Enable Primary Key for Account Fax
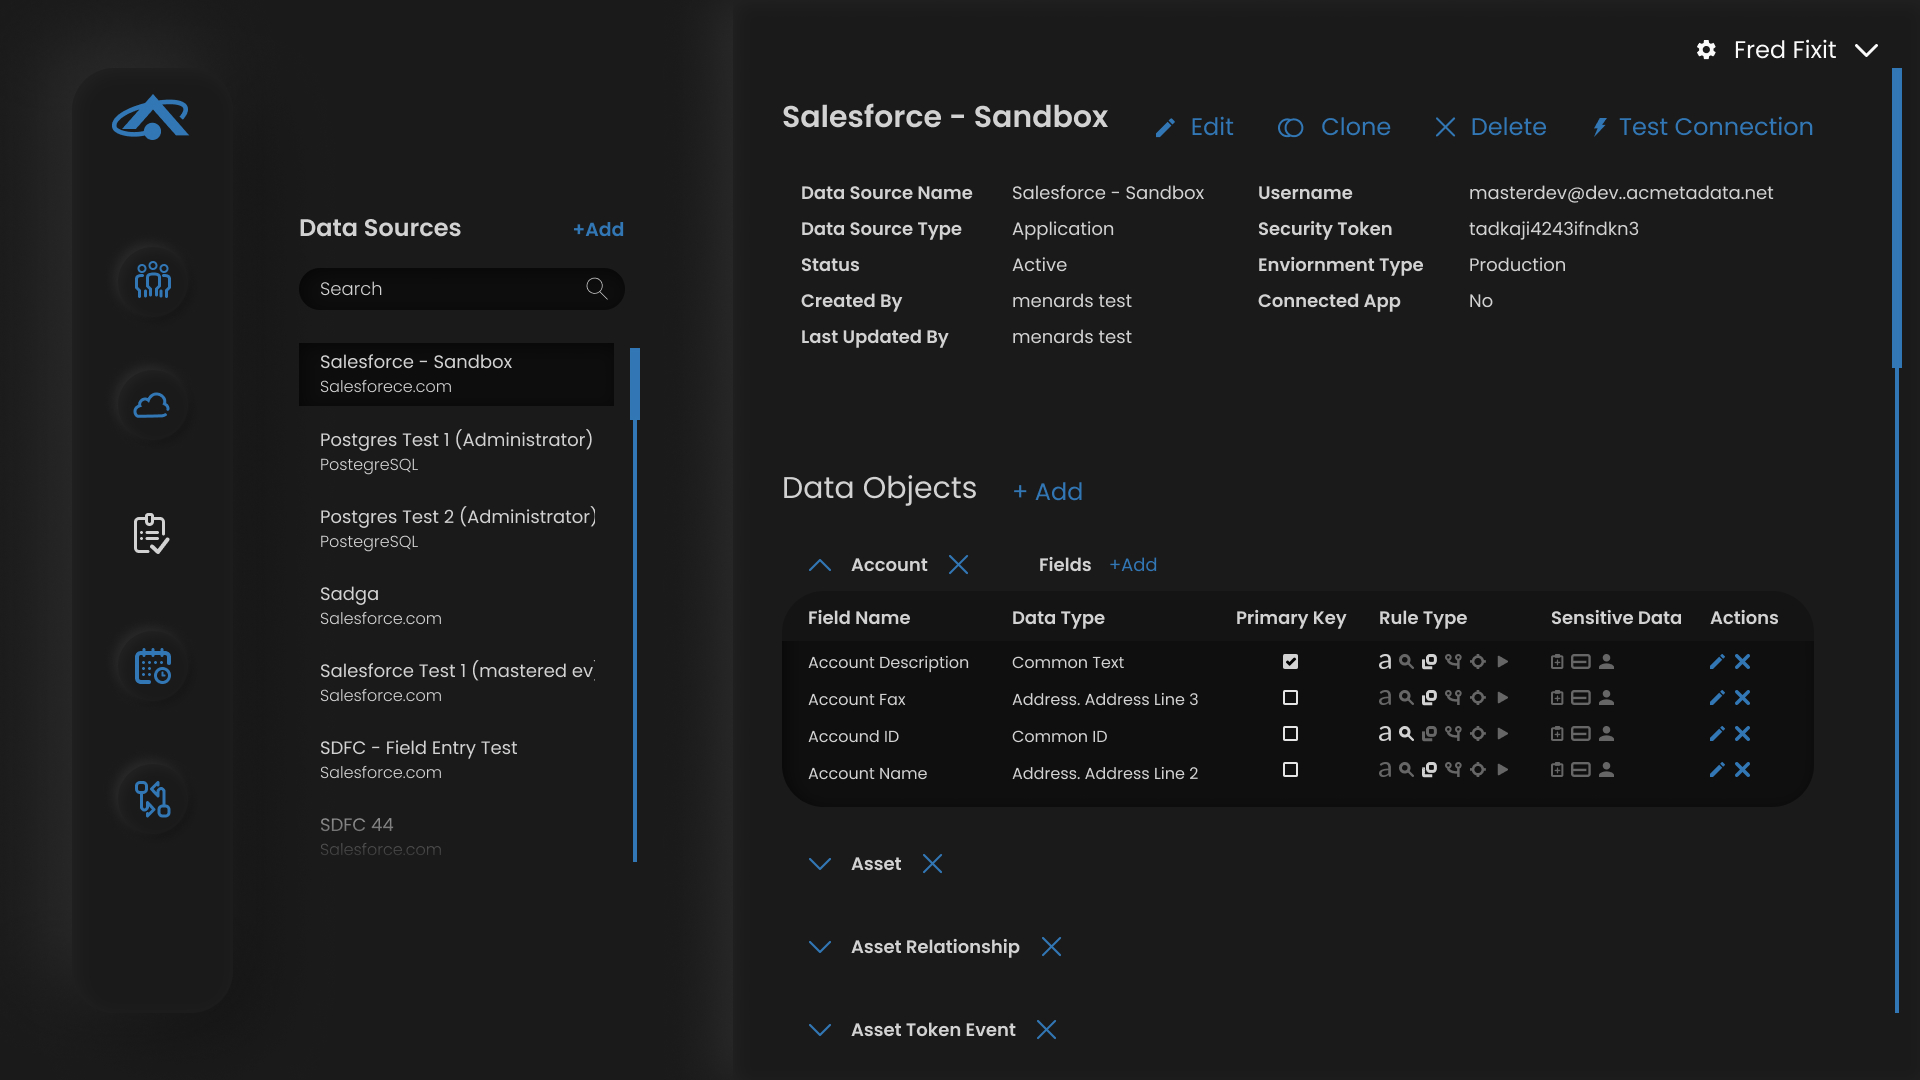 1290,698
